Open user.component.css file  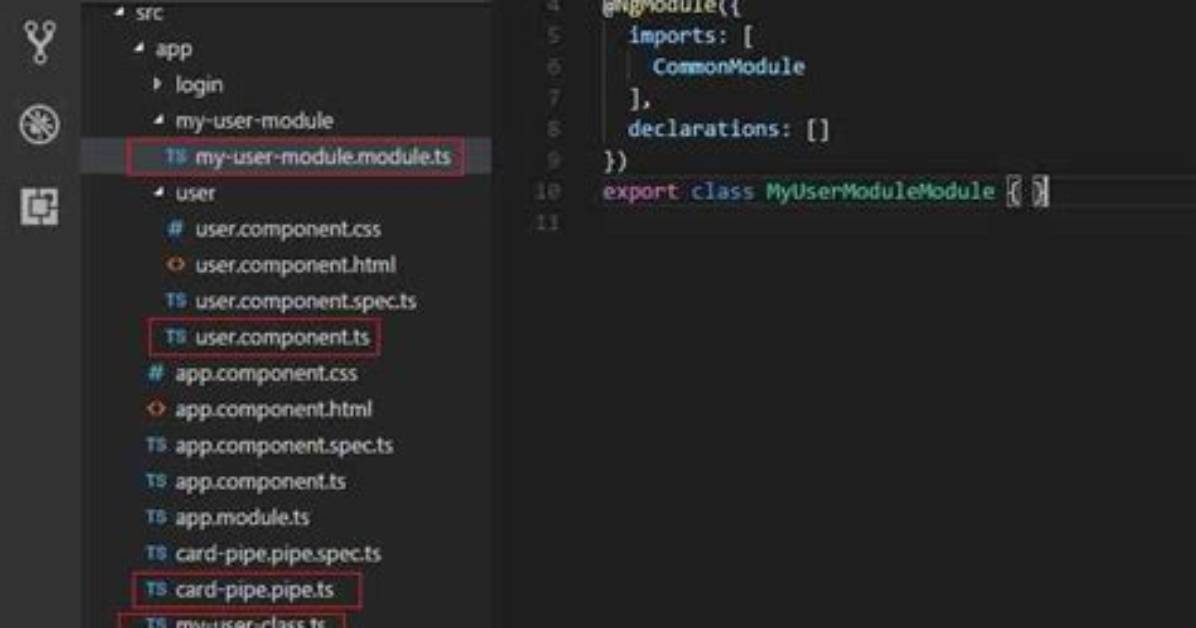pyautogui.click(x=288, y=229)
